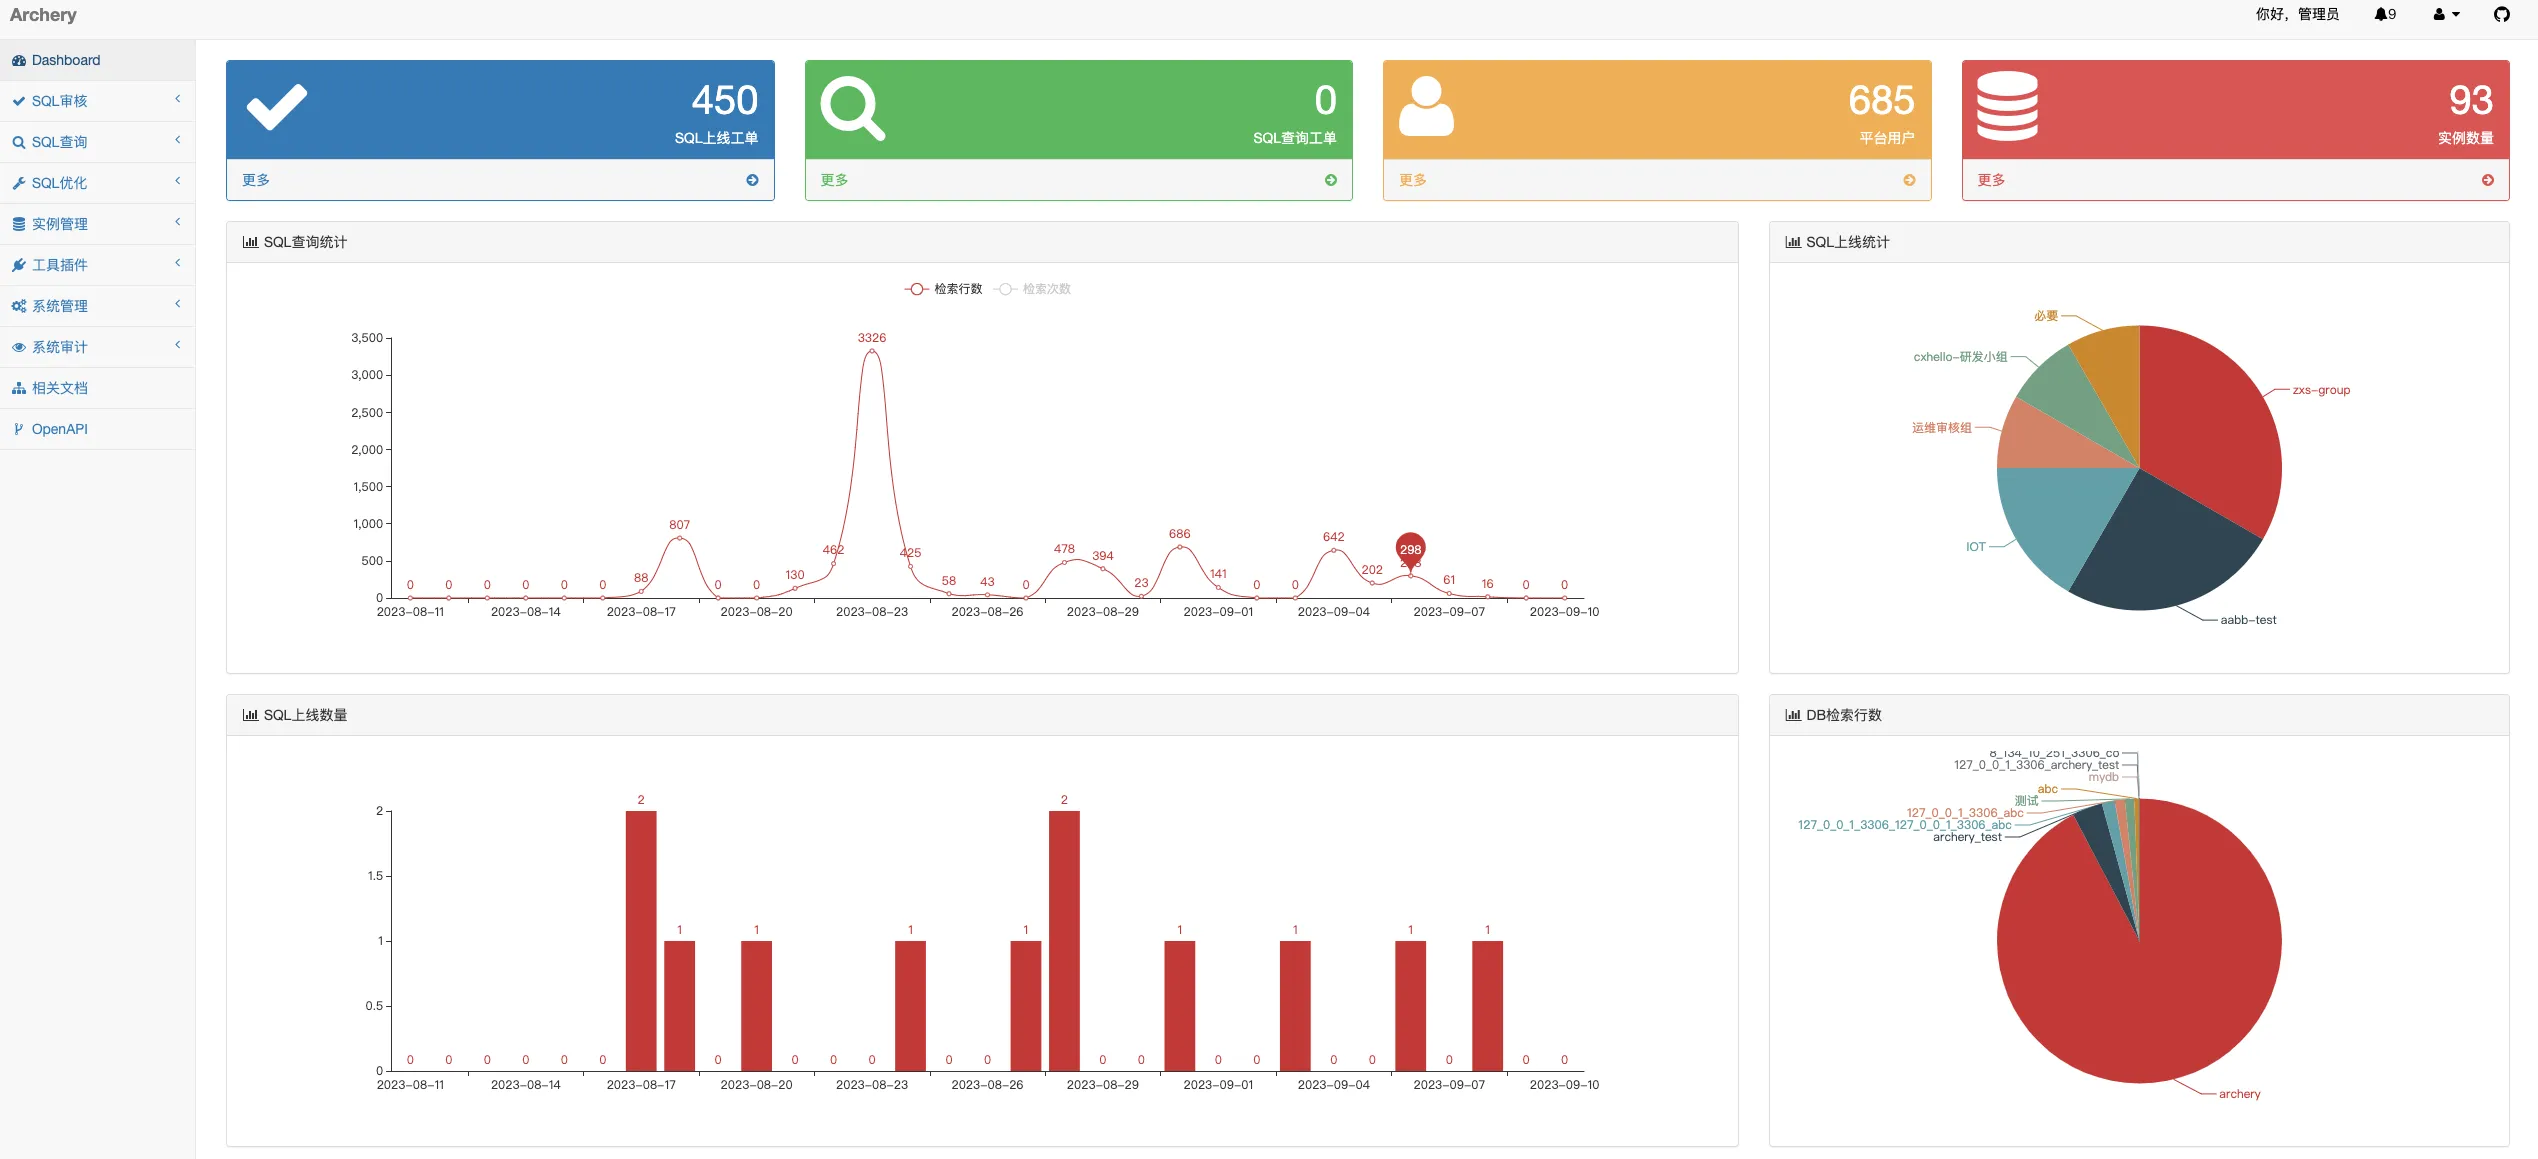Click the large database stack icon

point(2006,106)
